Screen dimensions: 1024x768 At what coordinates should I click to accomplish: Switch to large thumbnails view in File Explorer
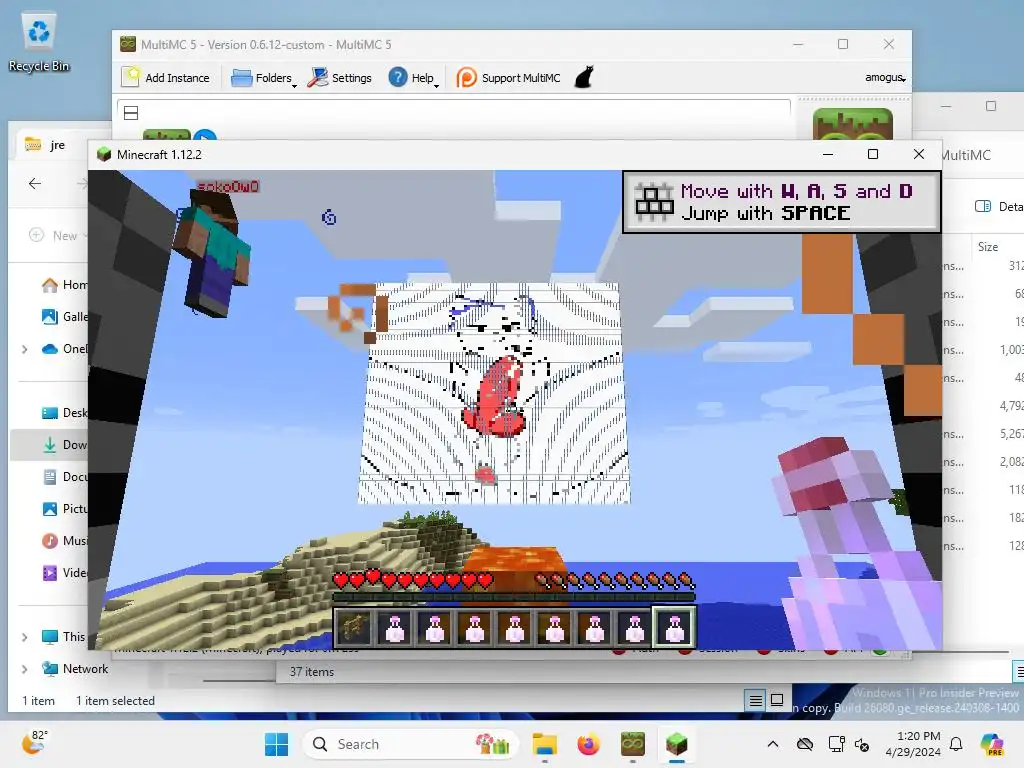pyautogui.click(x=776, y=700)
